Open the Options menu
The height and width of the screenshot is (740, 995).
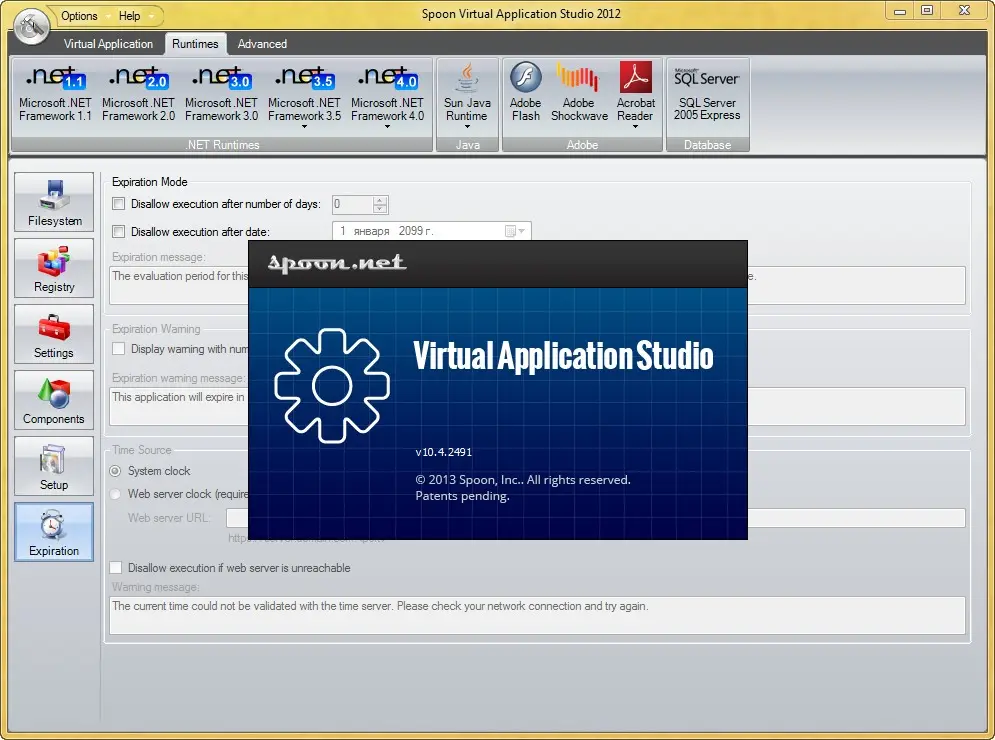(79, 16)
